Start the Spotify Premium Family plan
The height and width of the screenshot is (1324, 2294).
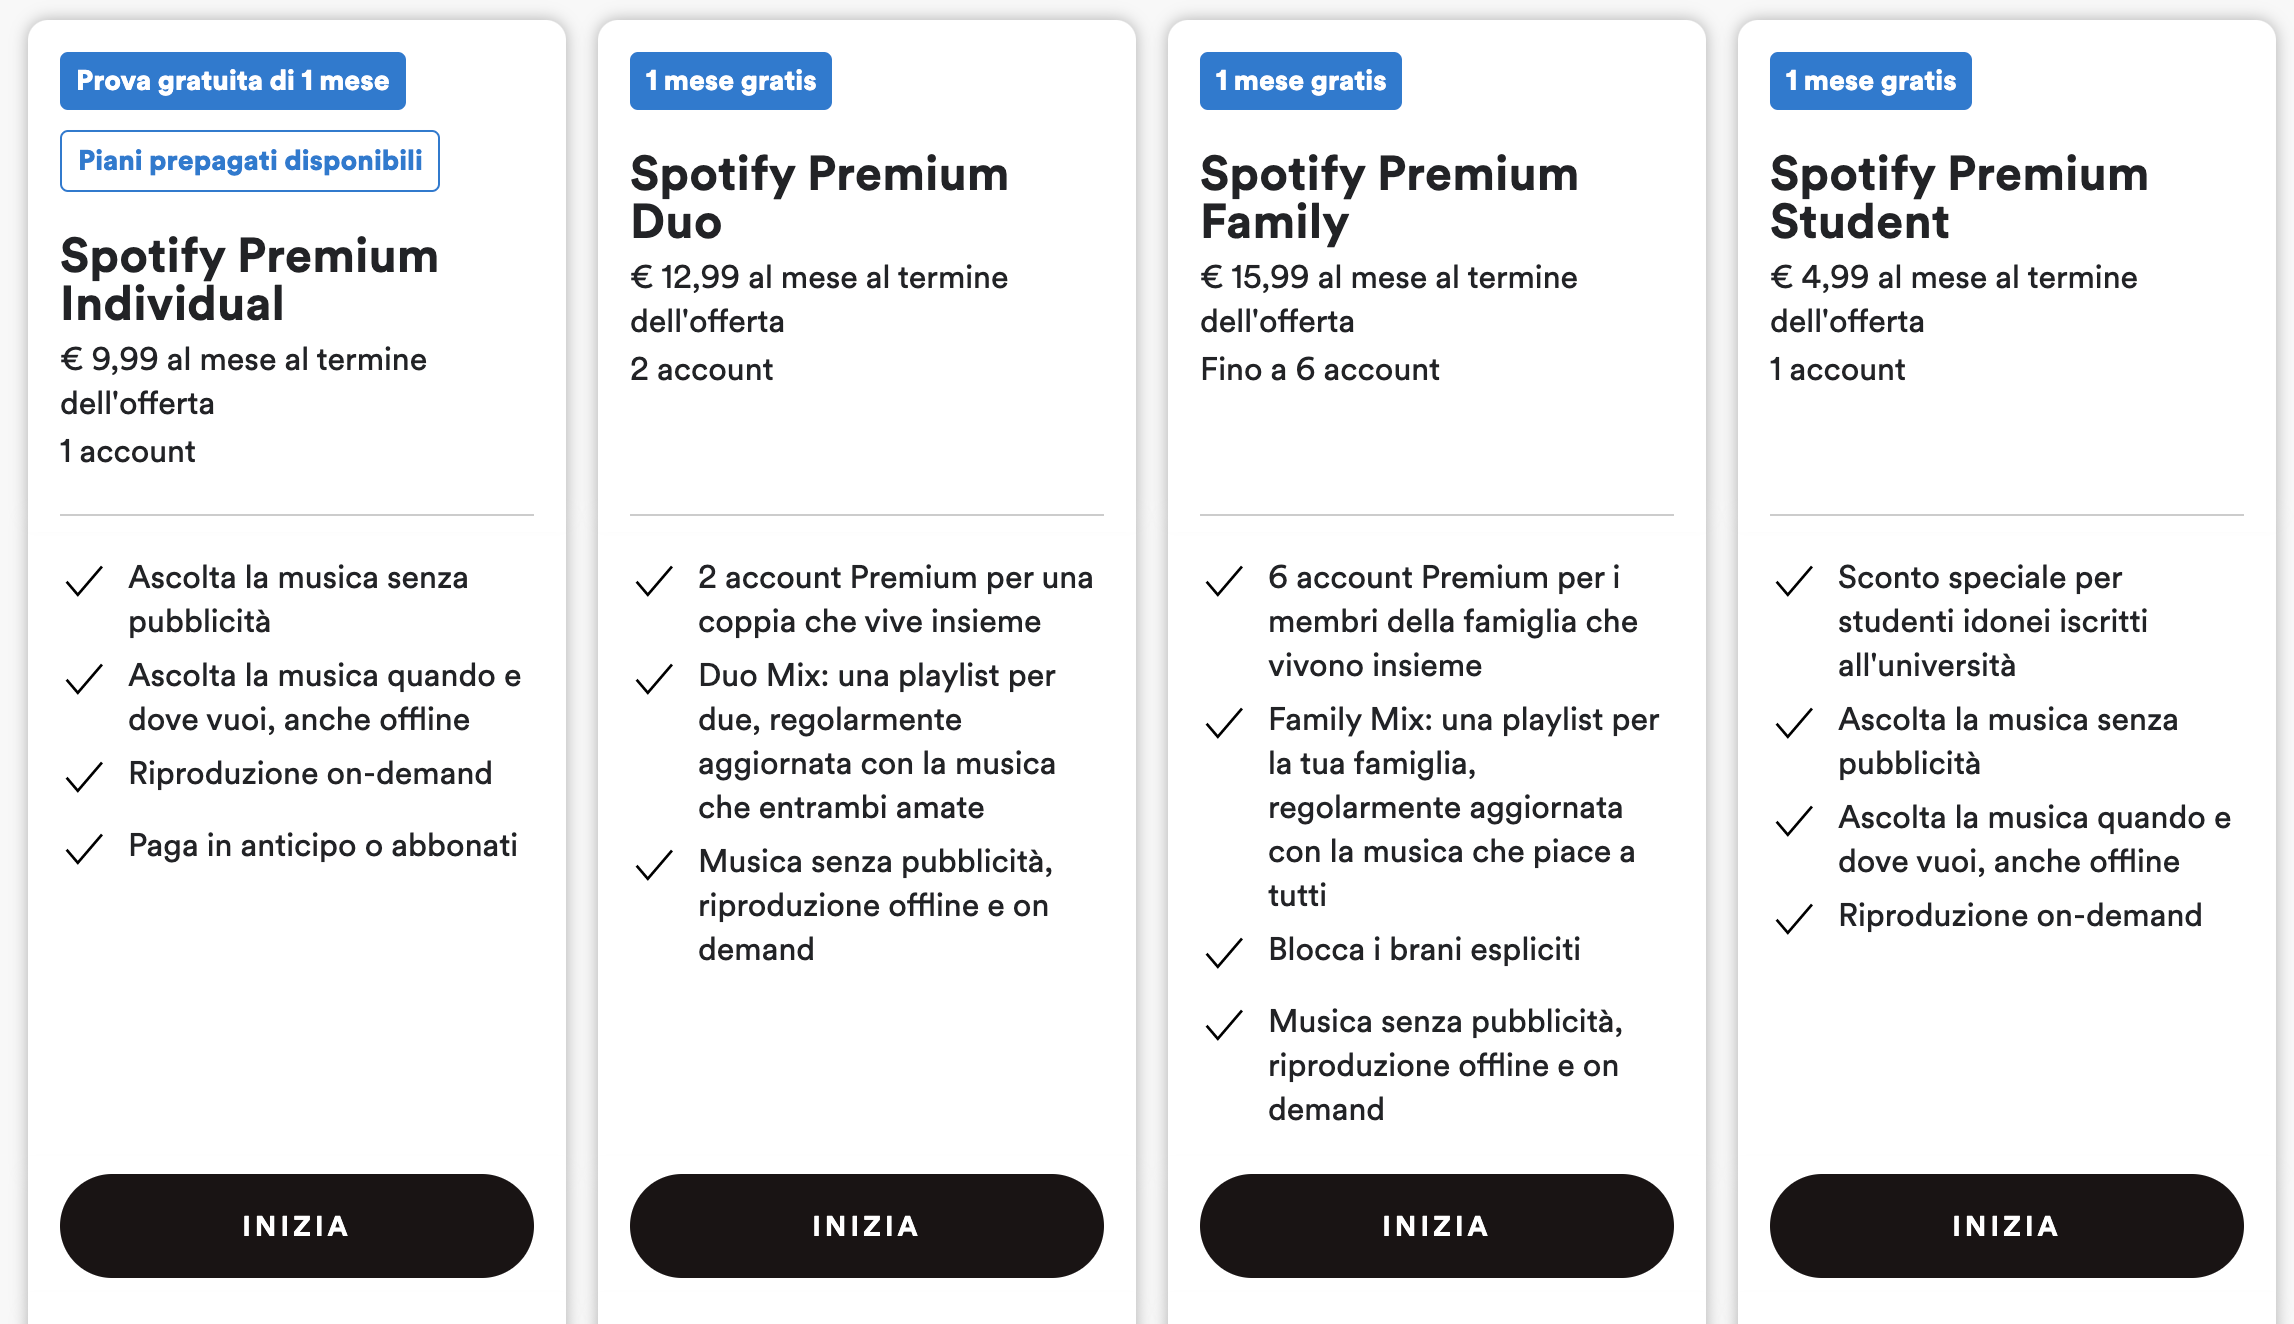[x=1437, y=1225]
